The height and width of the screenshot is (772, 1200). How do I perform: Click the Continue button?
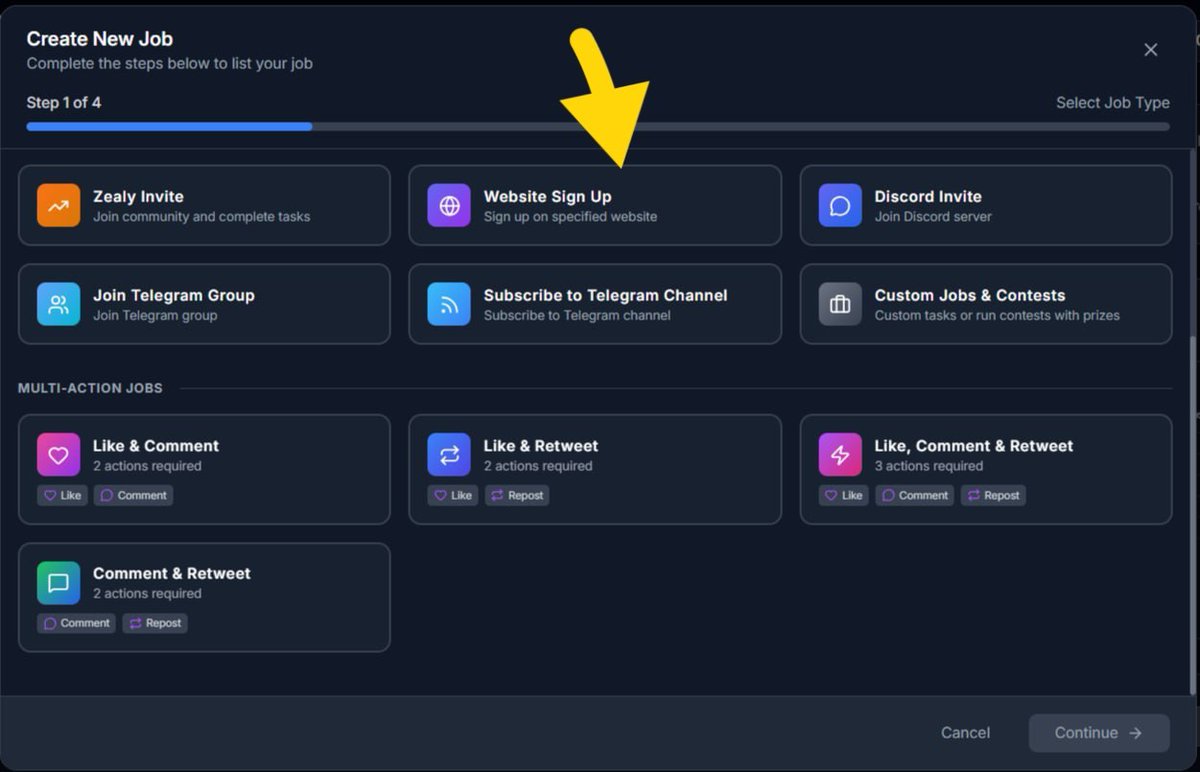[x=1099, y=733]
